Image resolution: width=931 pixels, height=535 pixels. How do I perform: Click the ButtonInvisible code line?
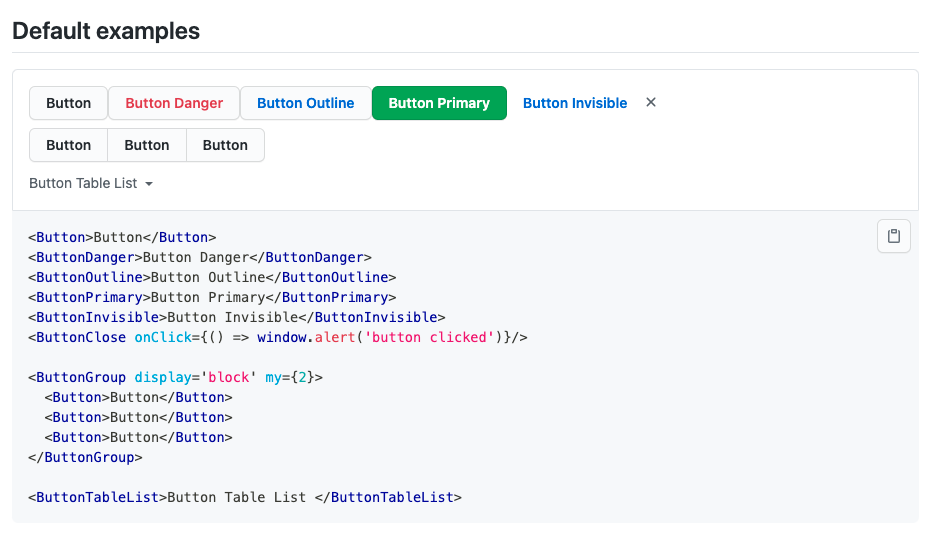tap(236, 318)
